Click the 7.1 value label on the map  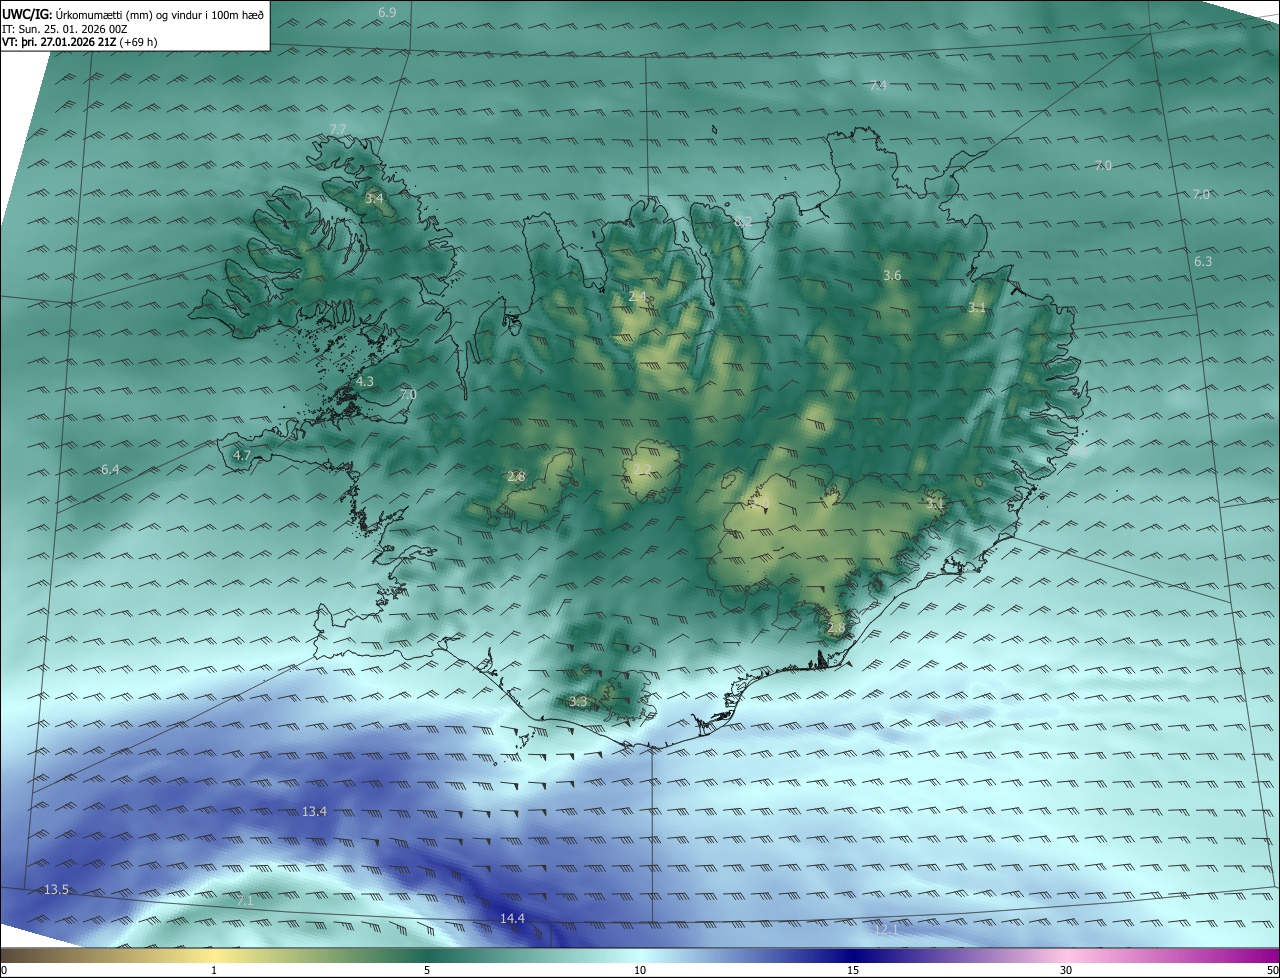[x=245, y=902]
